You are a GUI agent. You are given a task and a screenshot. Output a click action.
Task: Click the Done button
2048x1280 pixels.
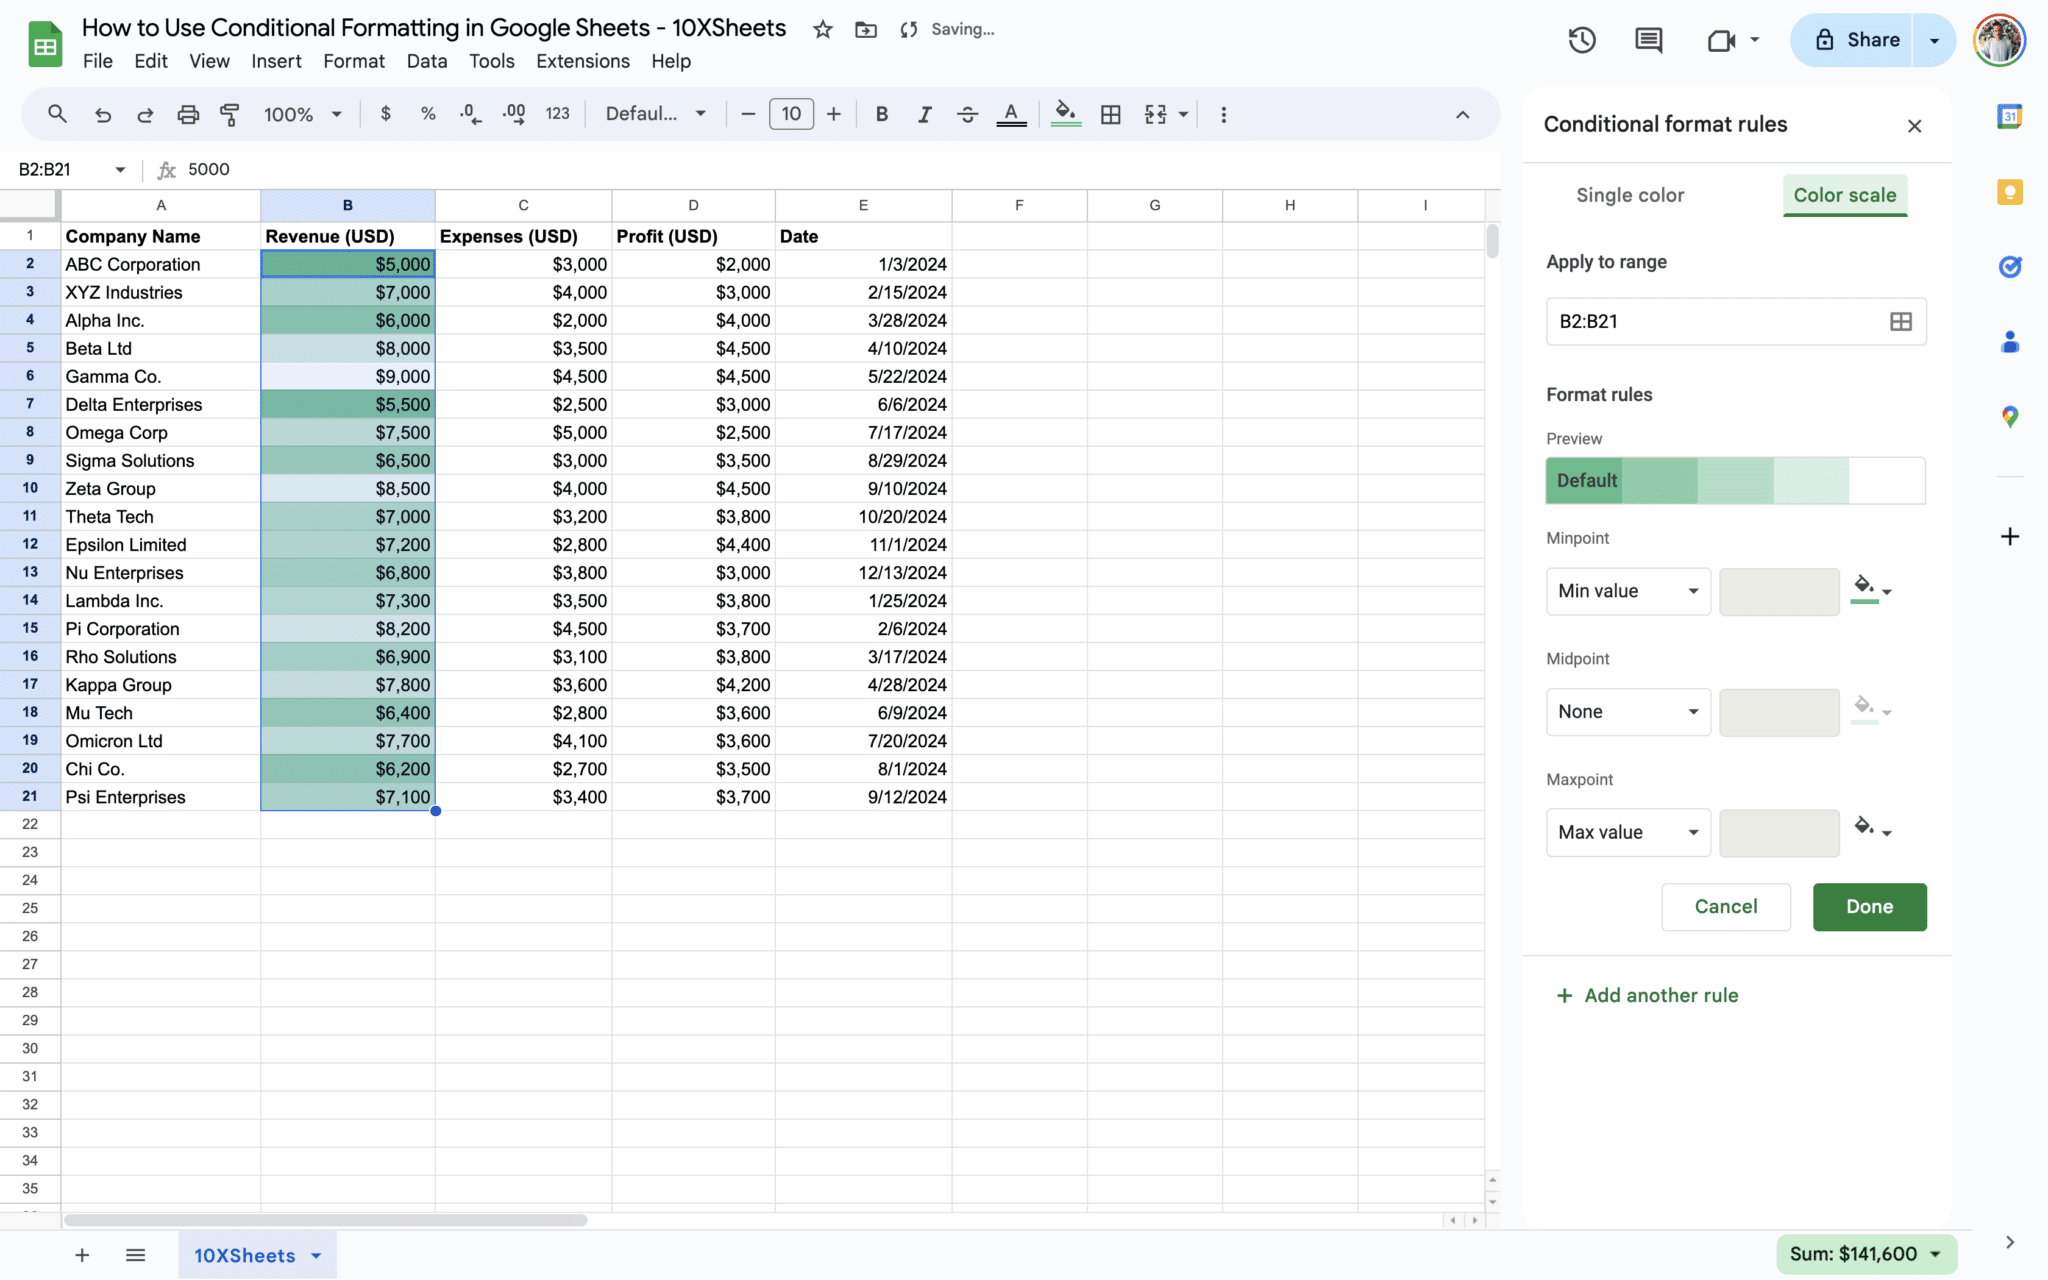tap(1869, 906)
